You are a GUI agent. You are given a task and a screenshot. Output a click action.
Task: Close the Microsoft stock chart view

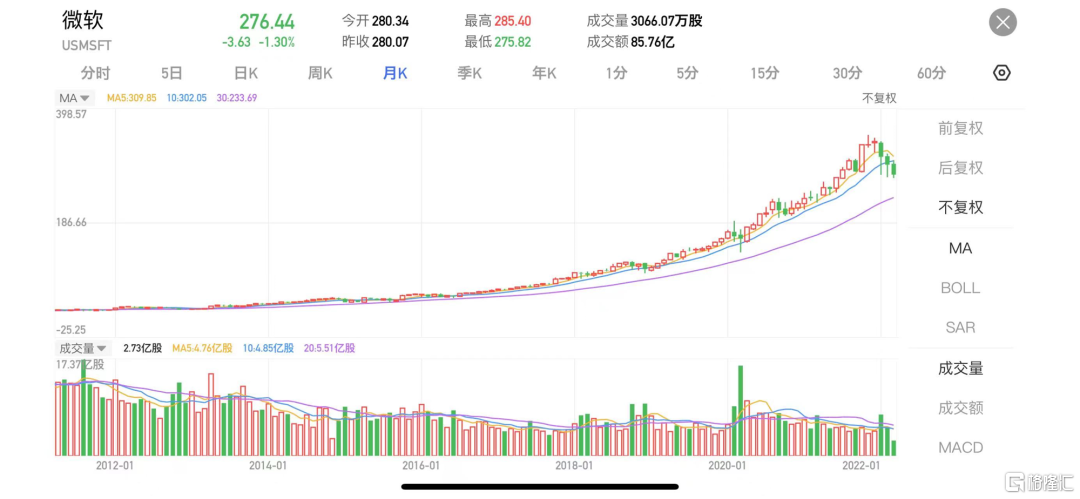point(1002,22)
